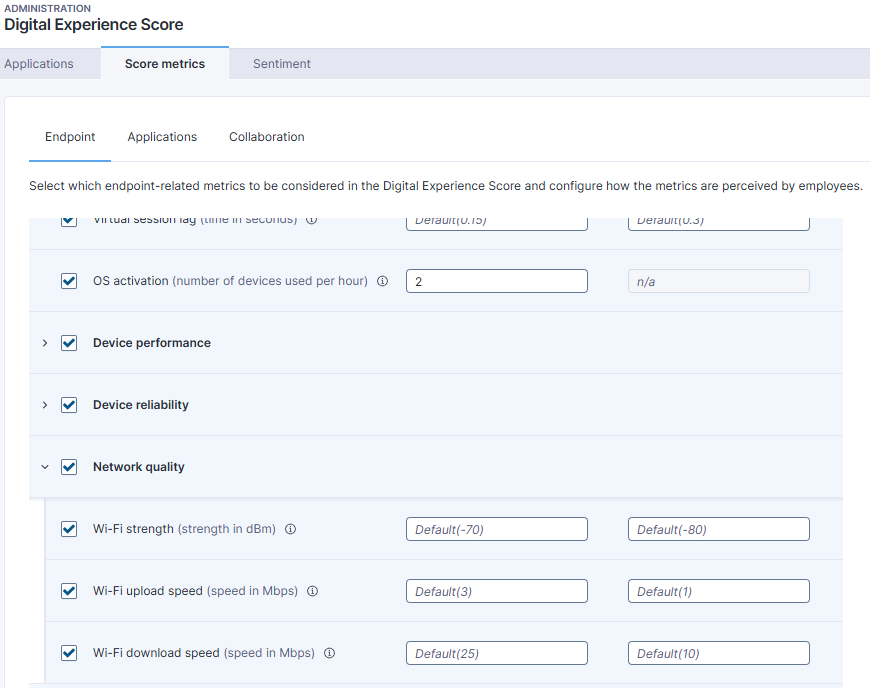Select the Collaboration sub-tab
Screen dimensions: 870x688
(x=266, y=137)
